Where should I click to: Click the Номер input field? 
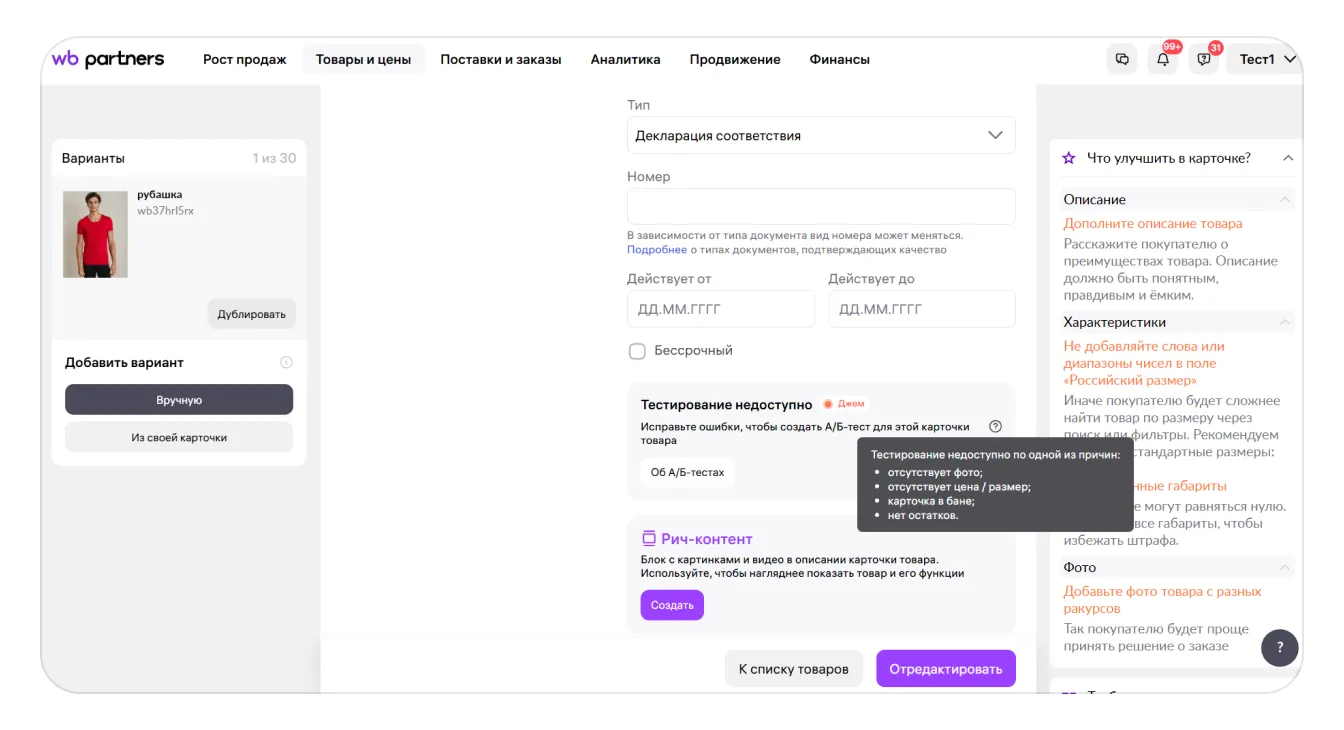coord(820,207)
